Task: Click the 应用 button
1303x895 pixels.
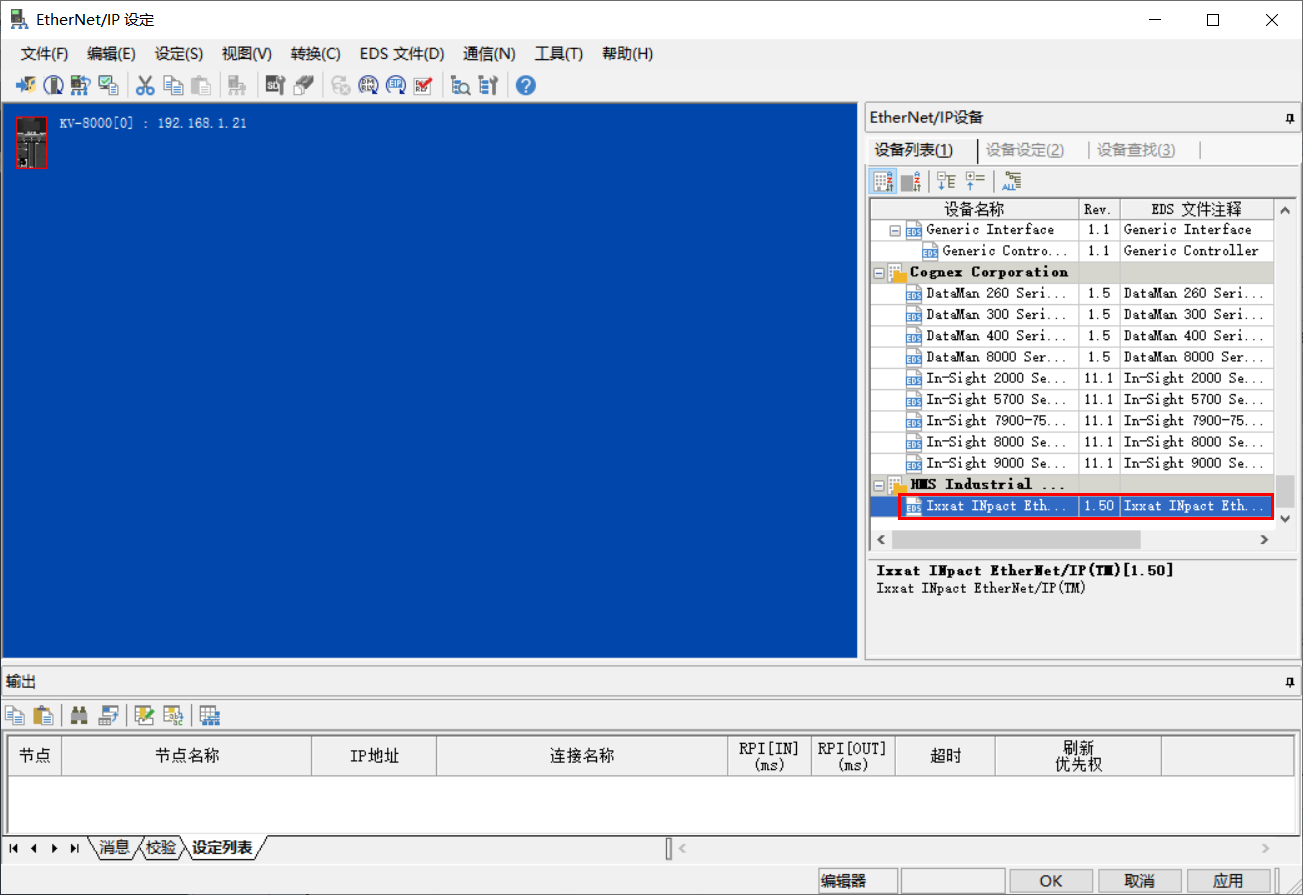Action: [1228, 880]
